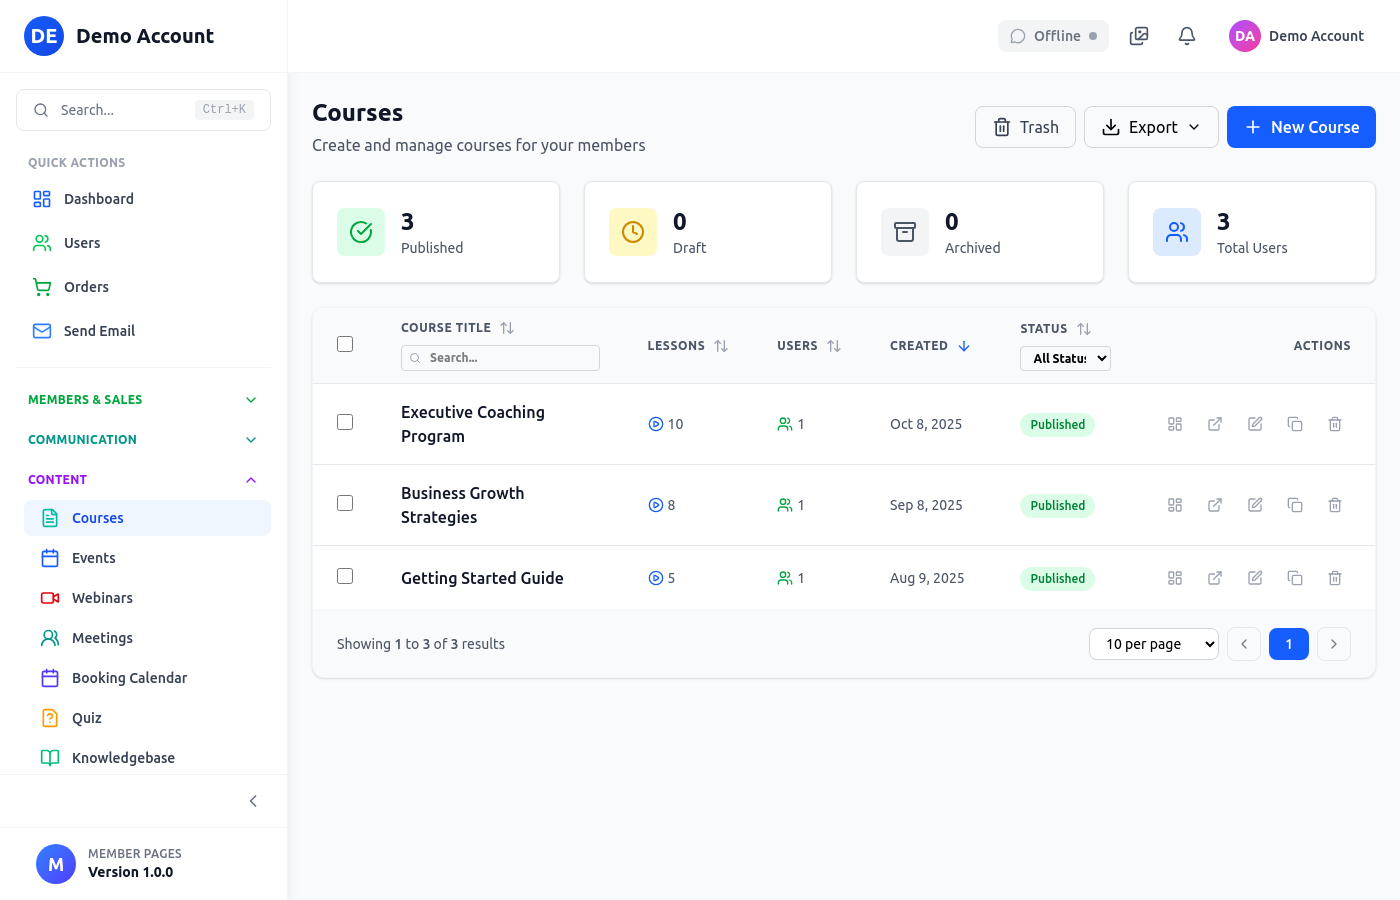Open external preview of Getting Started Guide

point(1215,578)
